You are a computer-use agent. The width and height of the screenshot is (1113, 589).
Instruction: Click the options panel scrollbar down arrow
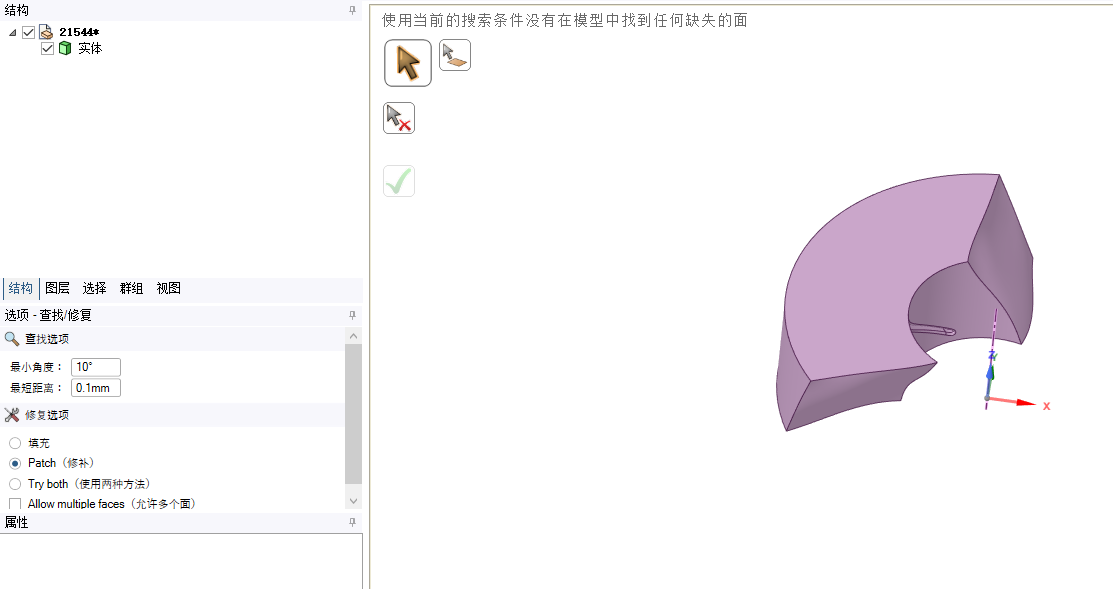click(353, 500)
